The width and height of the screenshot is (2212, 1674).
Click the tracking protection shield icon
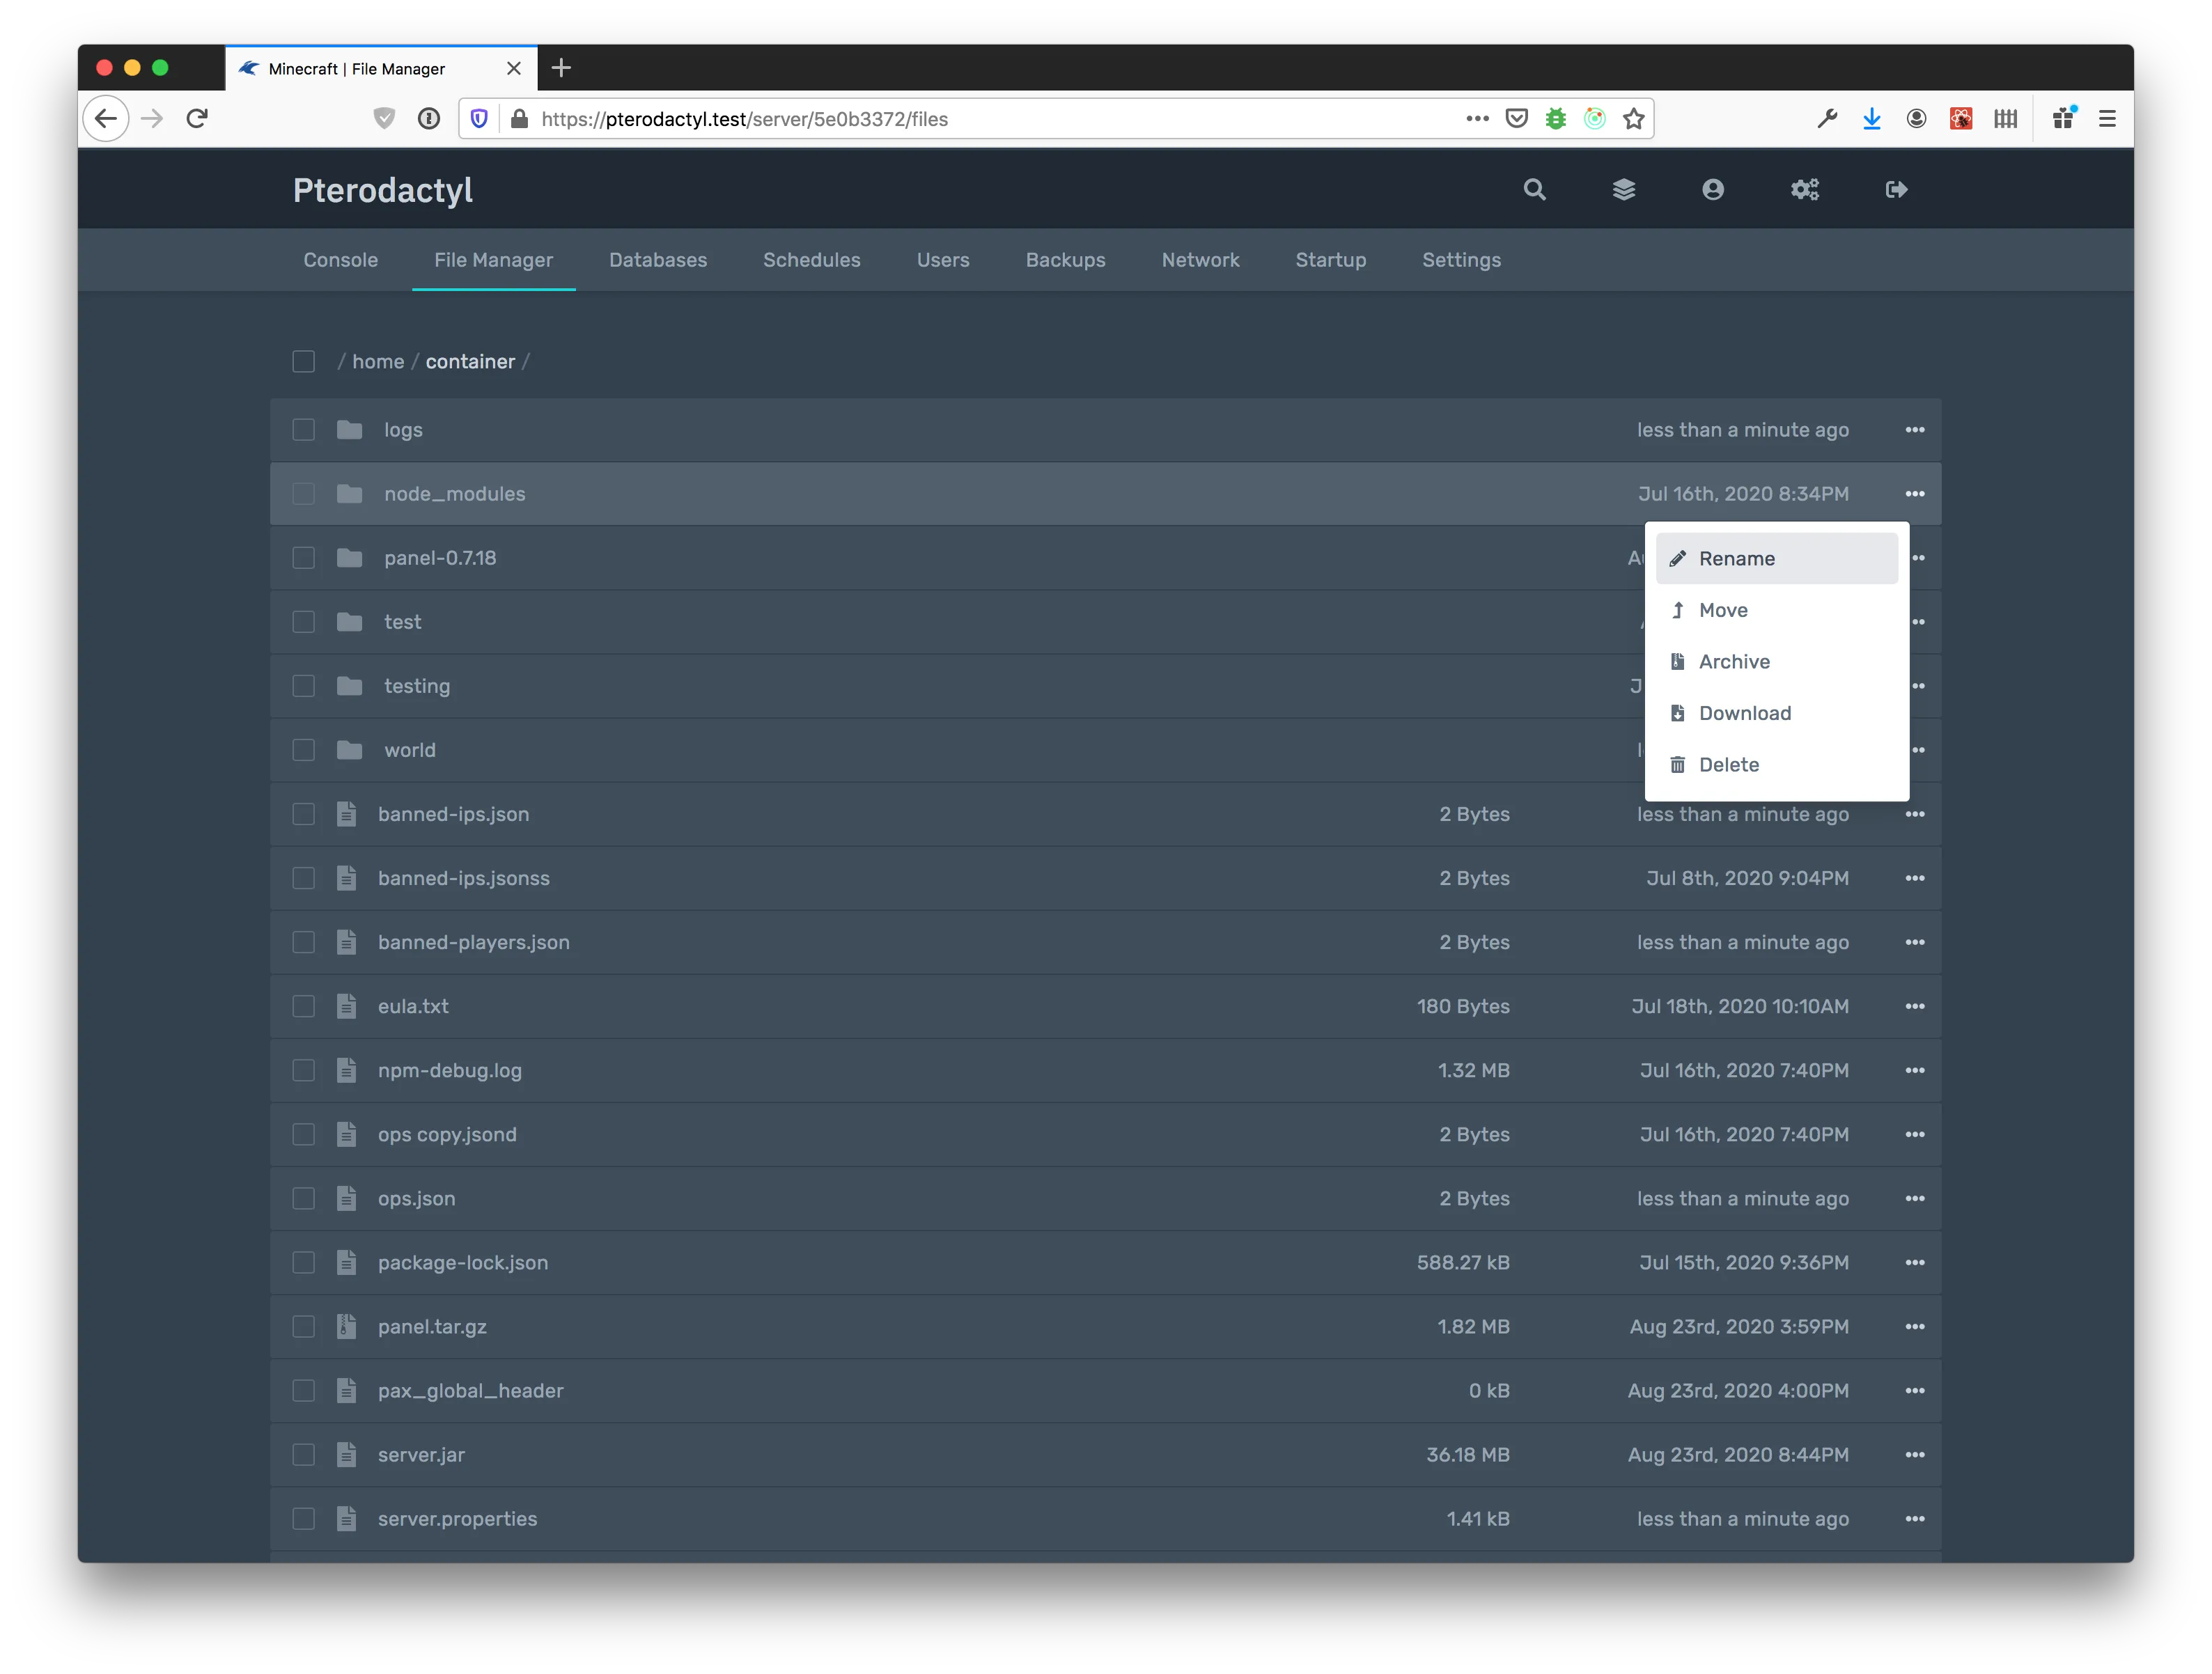coord(479,118)
